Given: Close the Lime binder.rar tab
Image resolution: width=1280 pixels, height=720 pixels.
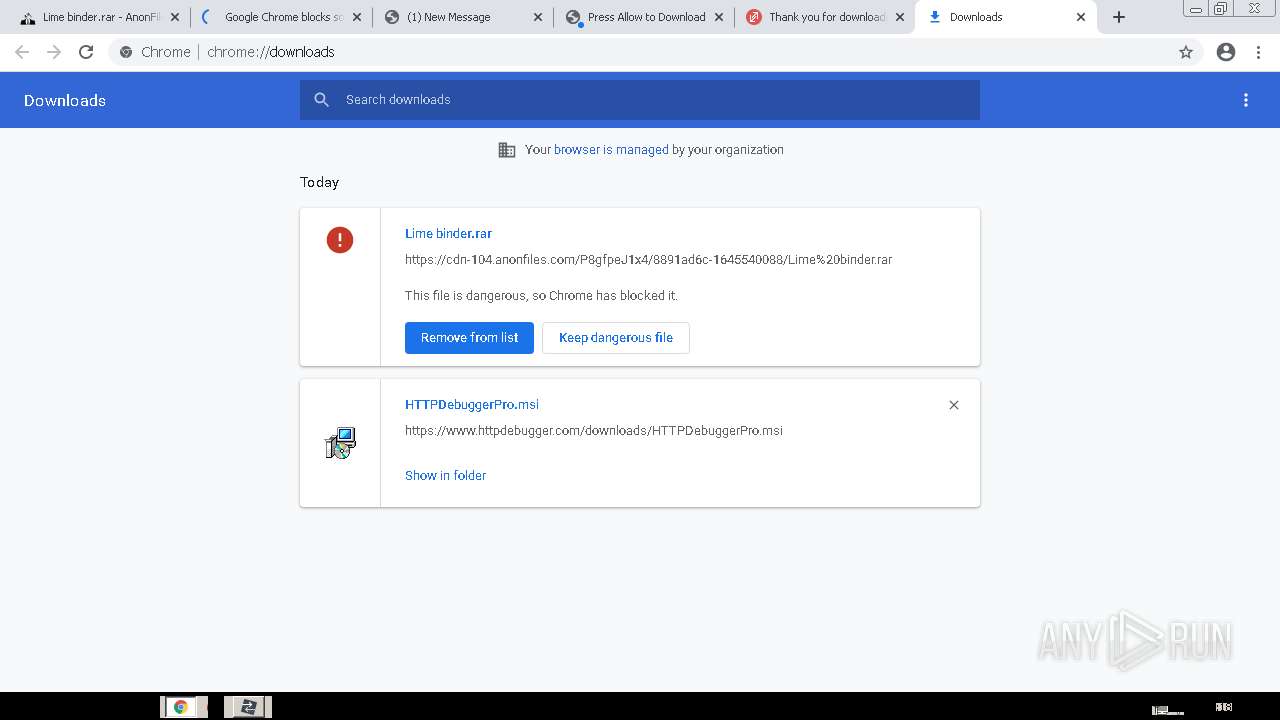Looking at the screenshot, I should [x=175, y=17].
